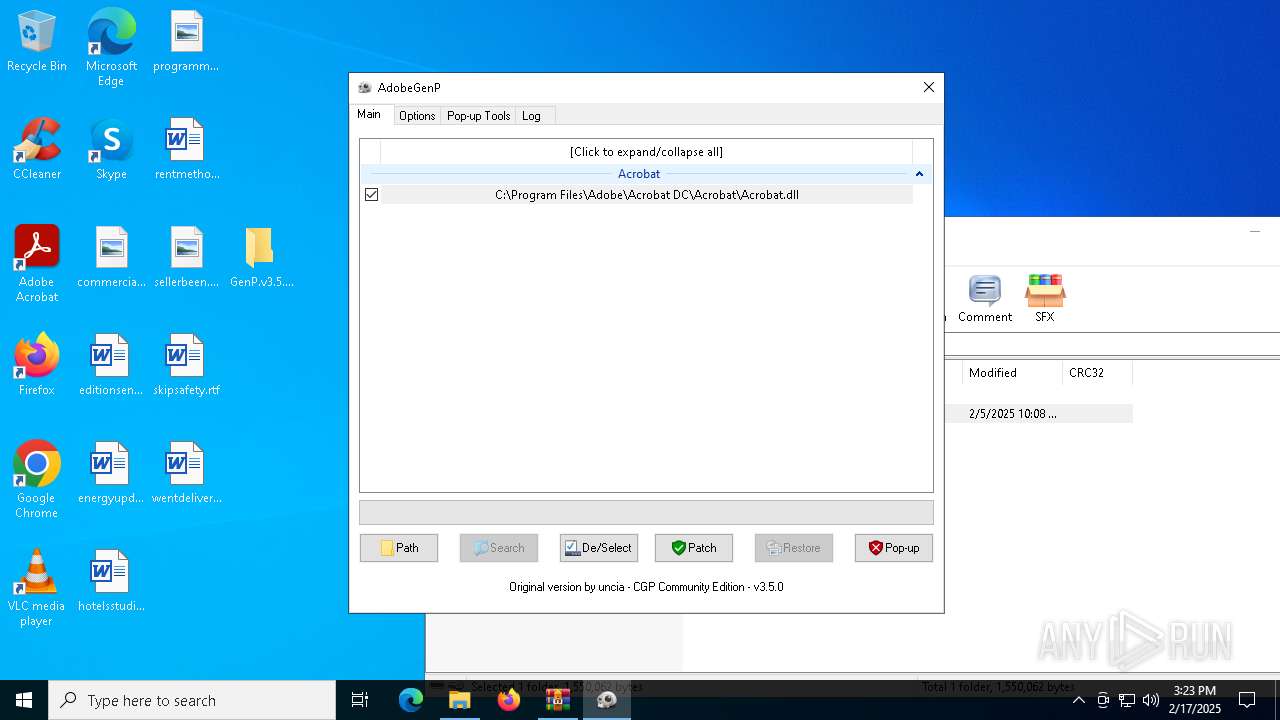
Task: Click the taskbar search box
Action: click(192, 700)
